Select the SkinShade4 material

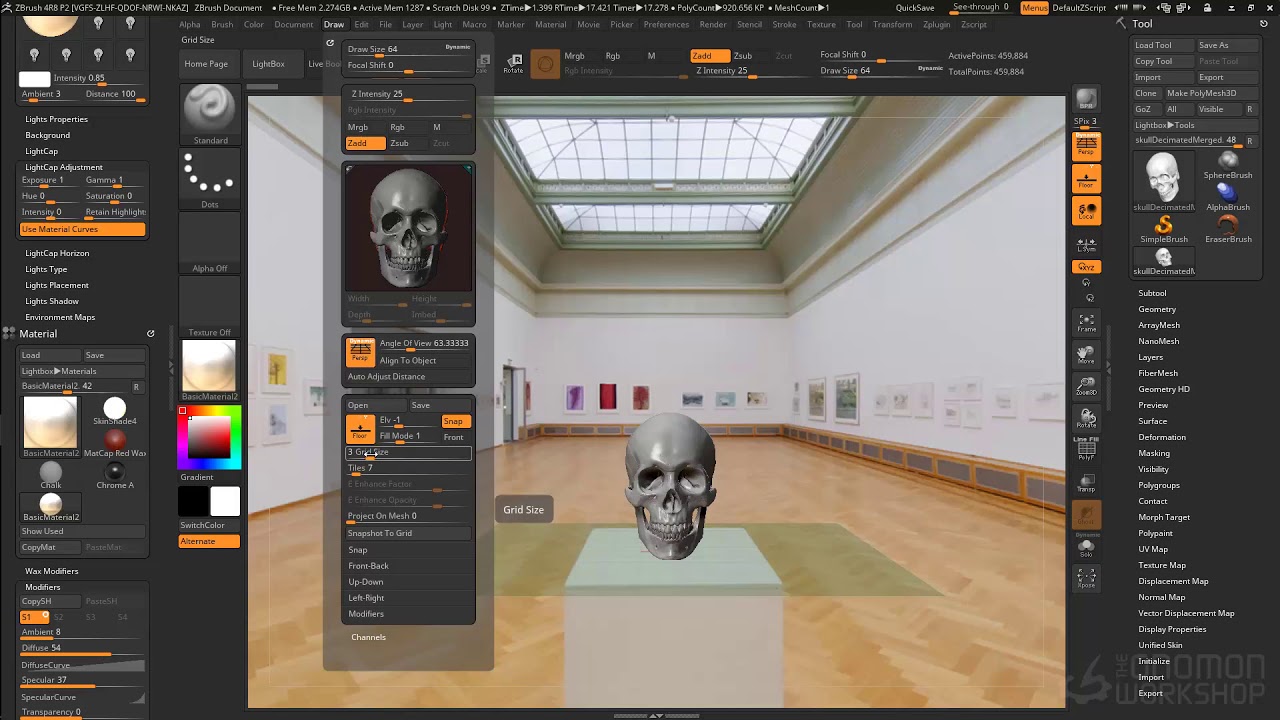[x=115, y=411]
